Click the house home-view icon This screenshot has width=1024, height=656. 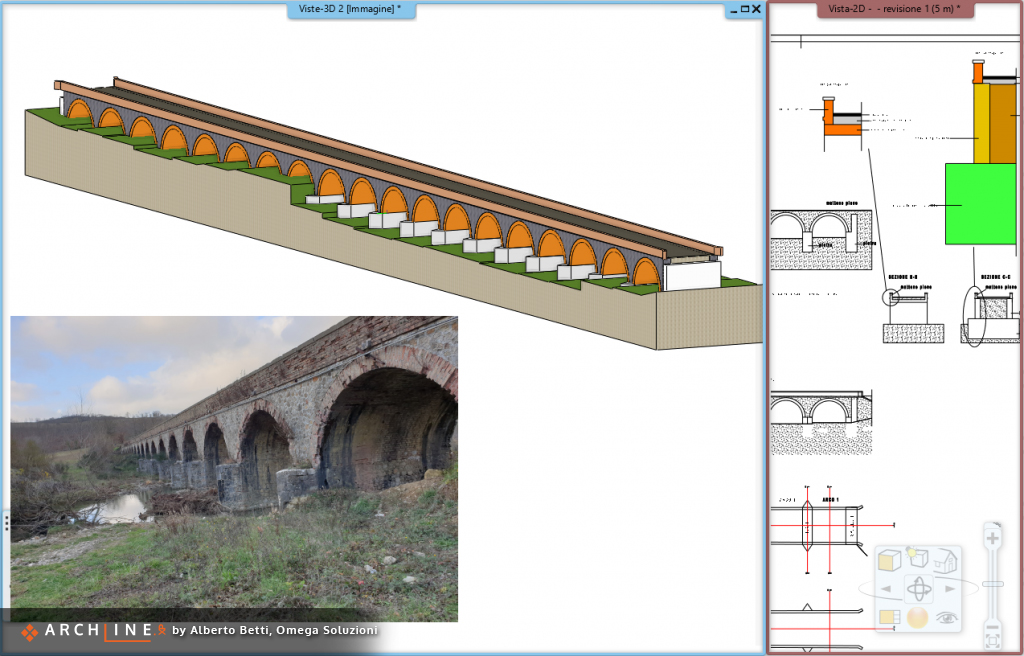click(x=946, y=560)
